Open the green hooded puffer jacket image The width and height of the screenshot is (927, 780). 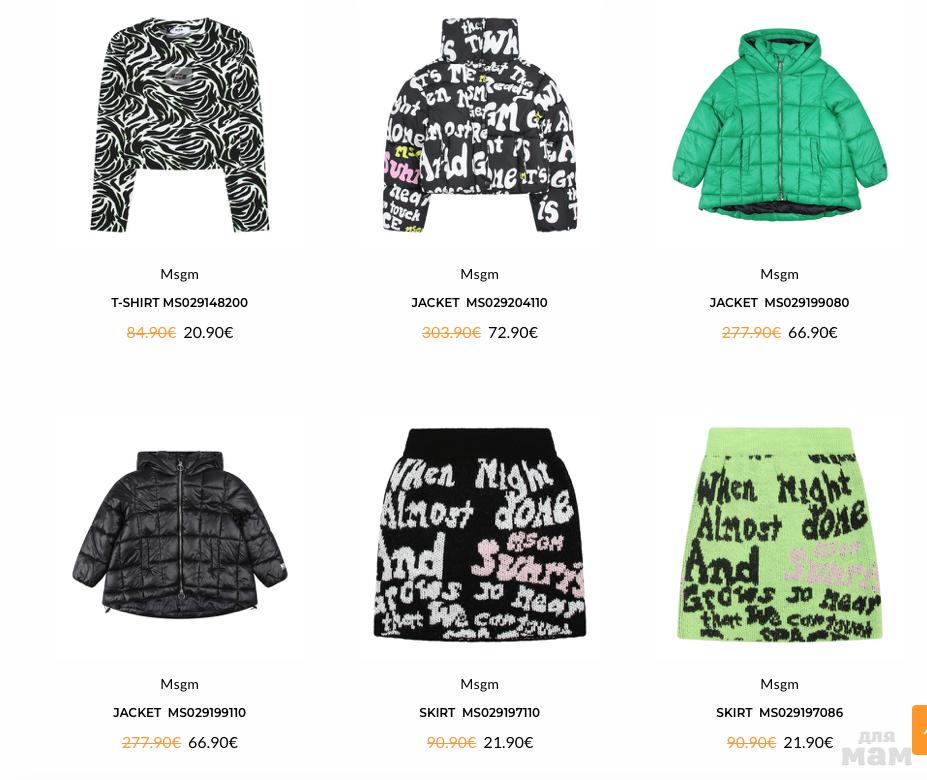[779, 125]
